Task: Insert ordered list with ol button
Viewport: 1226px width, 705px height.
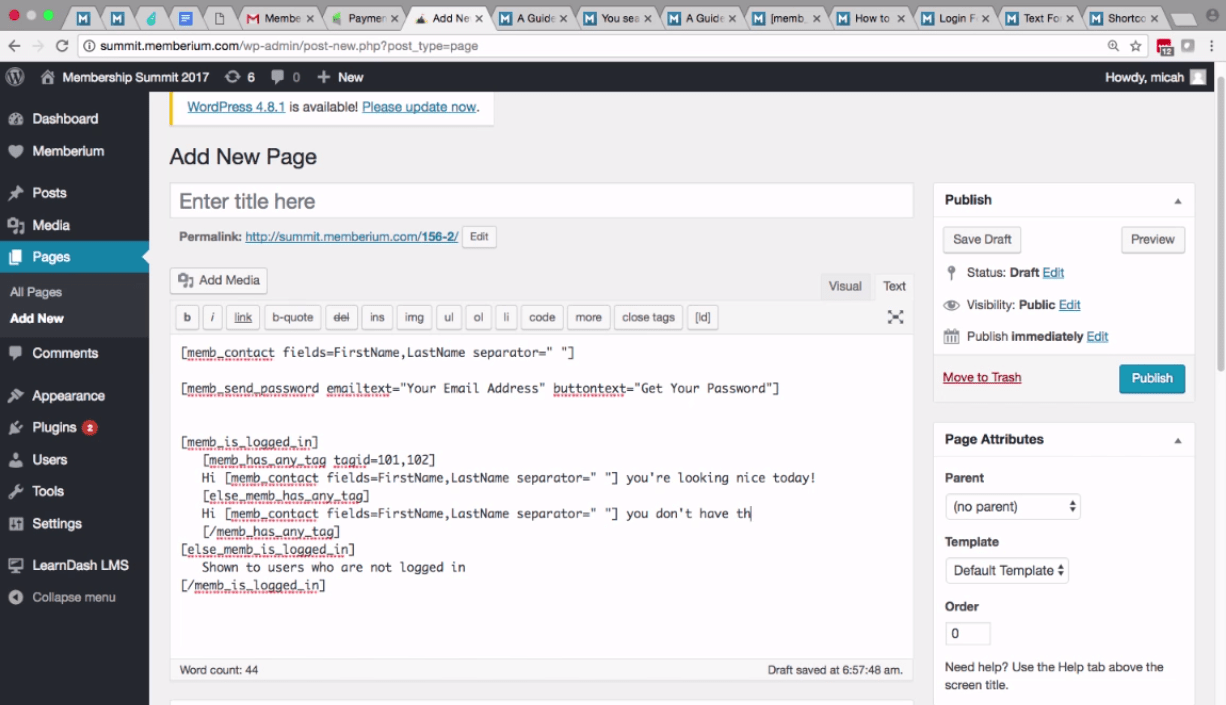Action: click(478, 317)
